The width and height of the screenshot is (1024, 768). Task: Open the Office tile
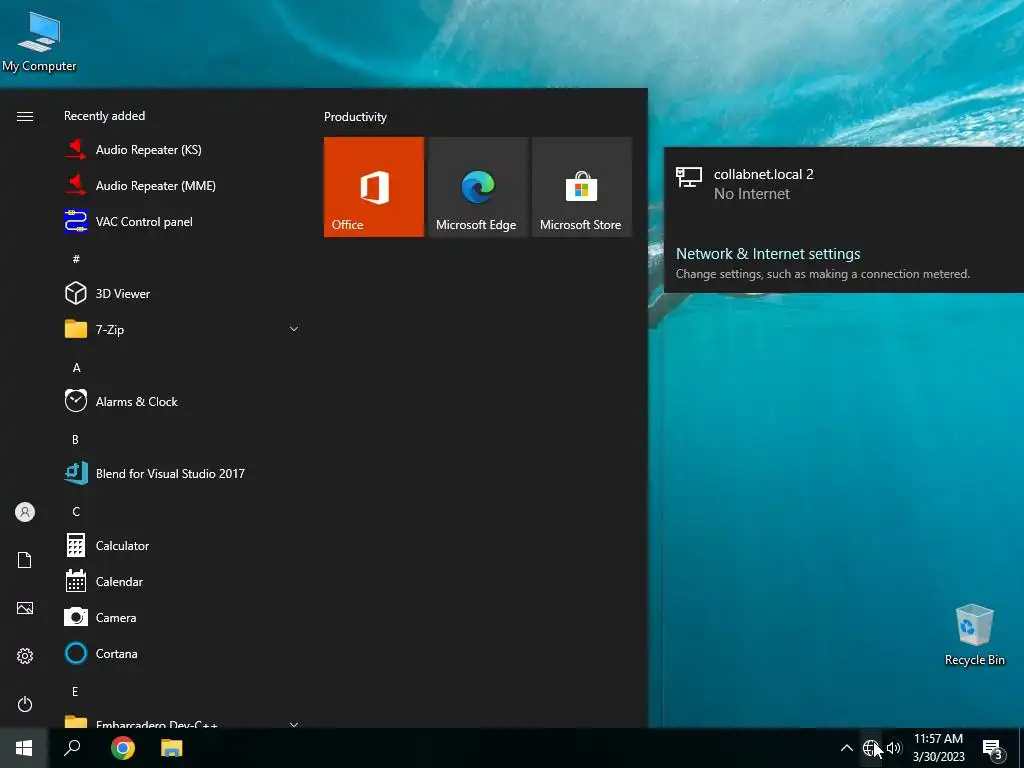374,187
